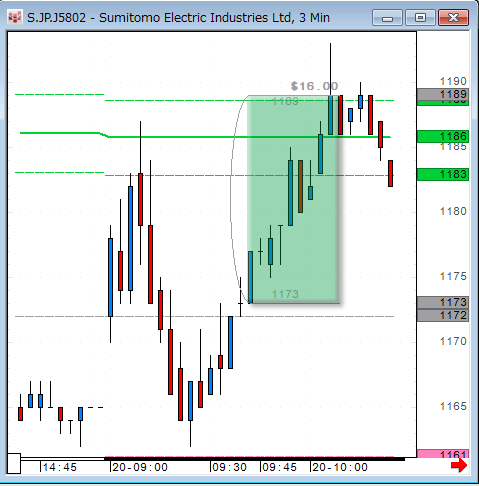Click the gray 1189 price marker
The image size is (479, 486).
tap(443, 94)
